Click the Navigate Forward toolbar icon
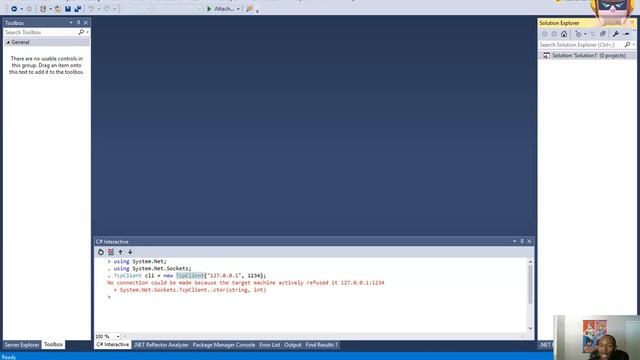This screenshot has width=640, height=360. [x=29, y=9]
